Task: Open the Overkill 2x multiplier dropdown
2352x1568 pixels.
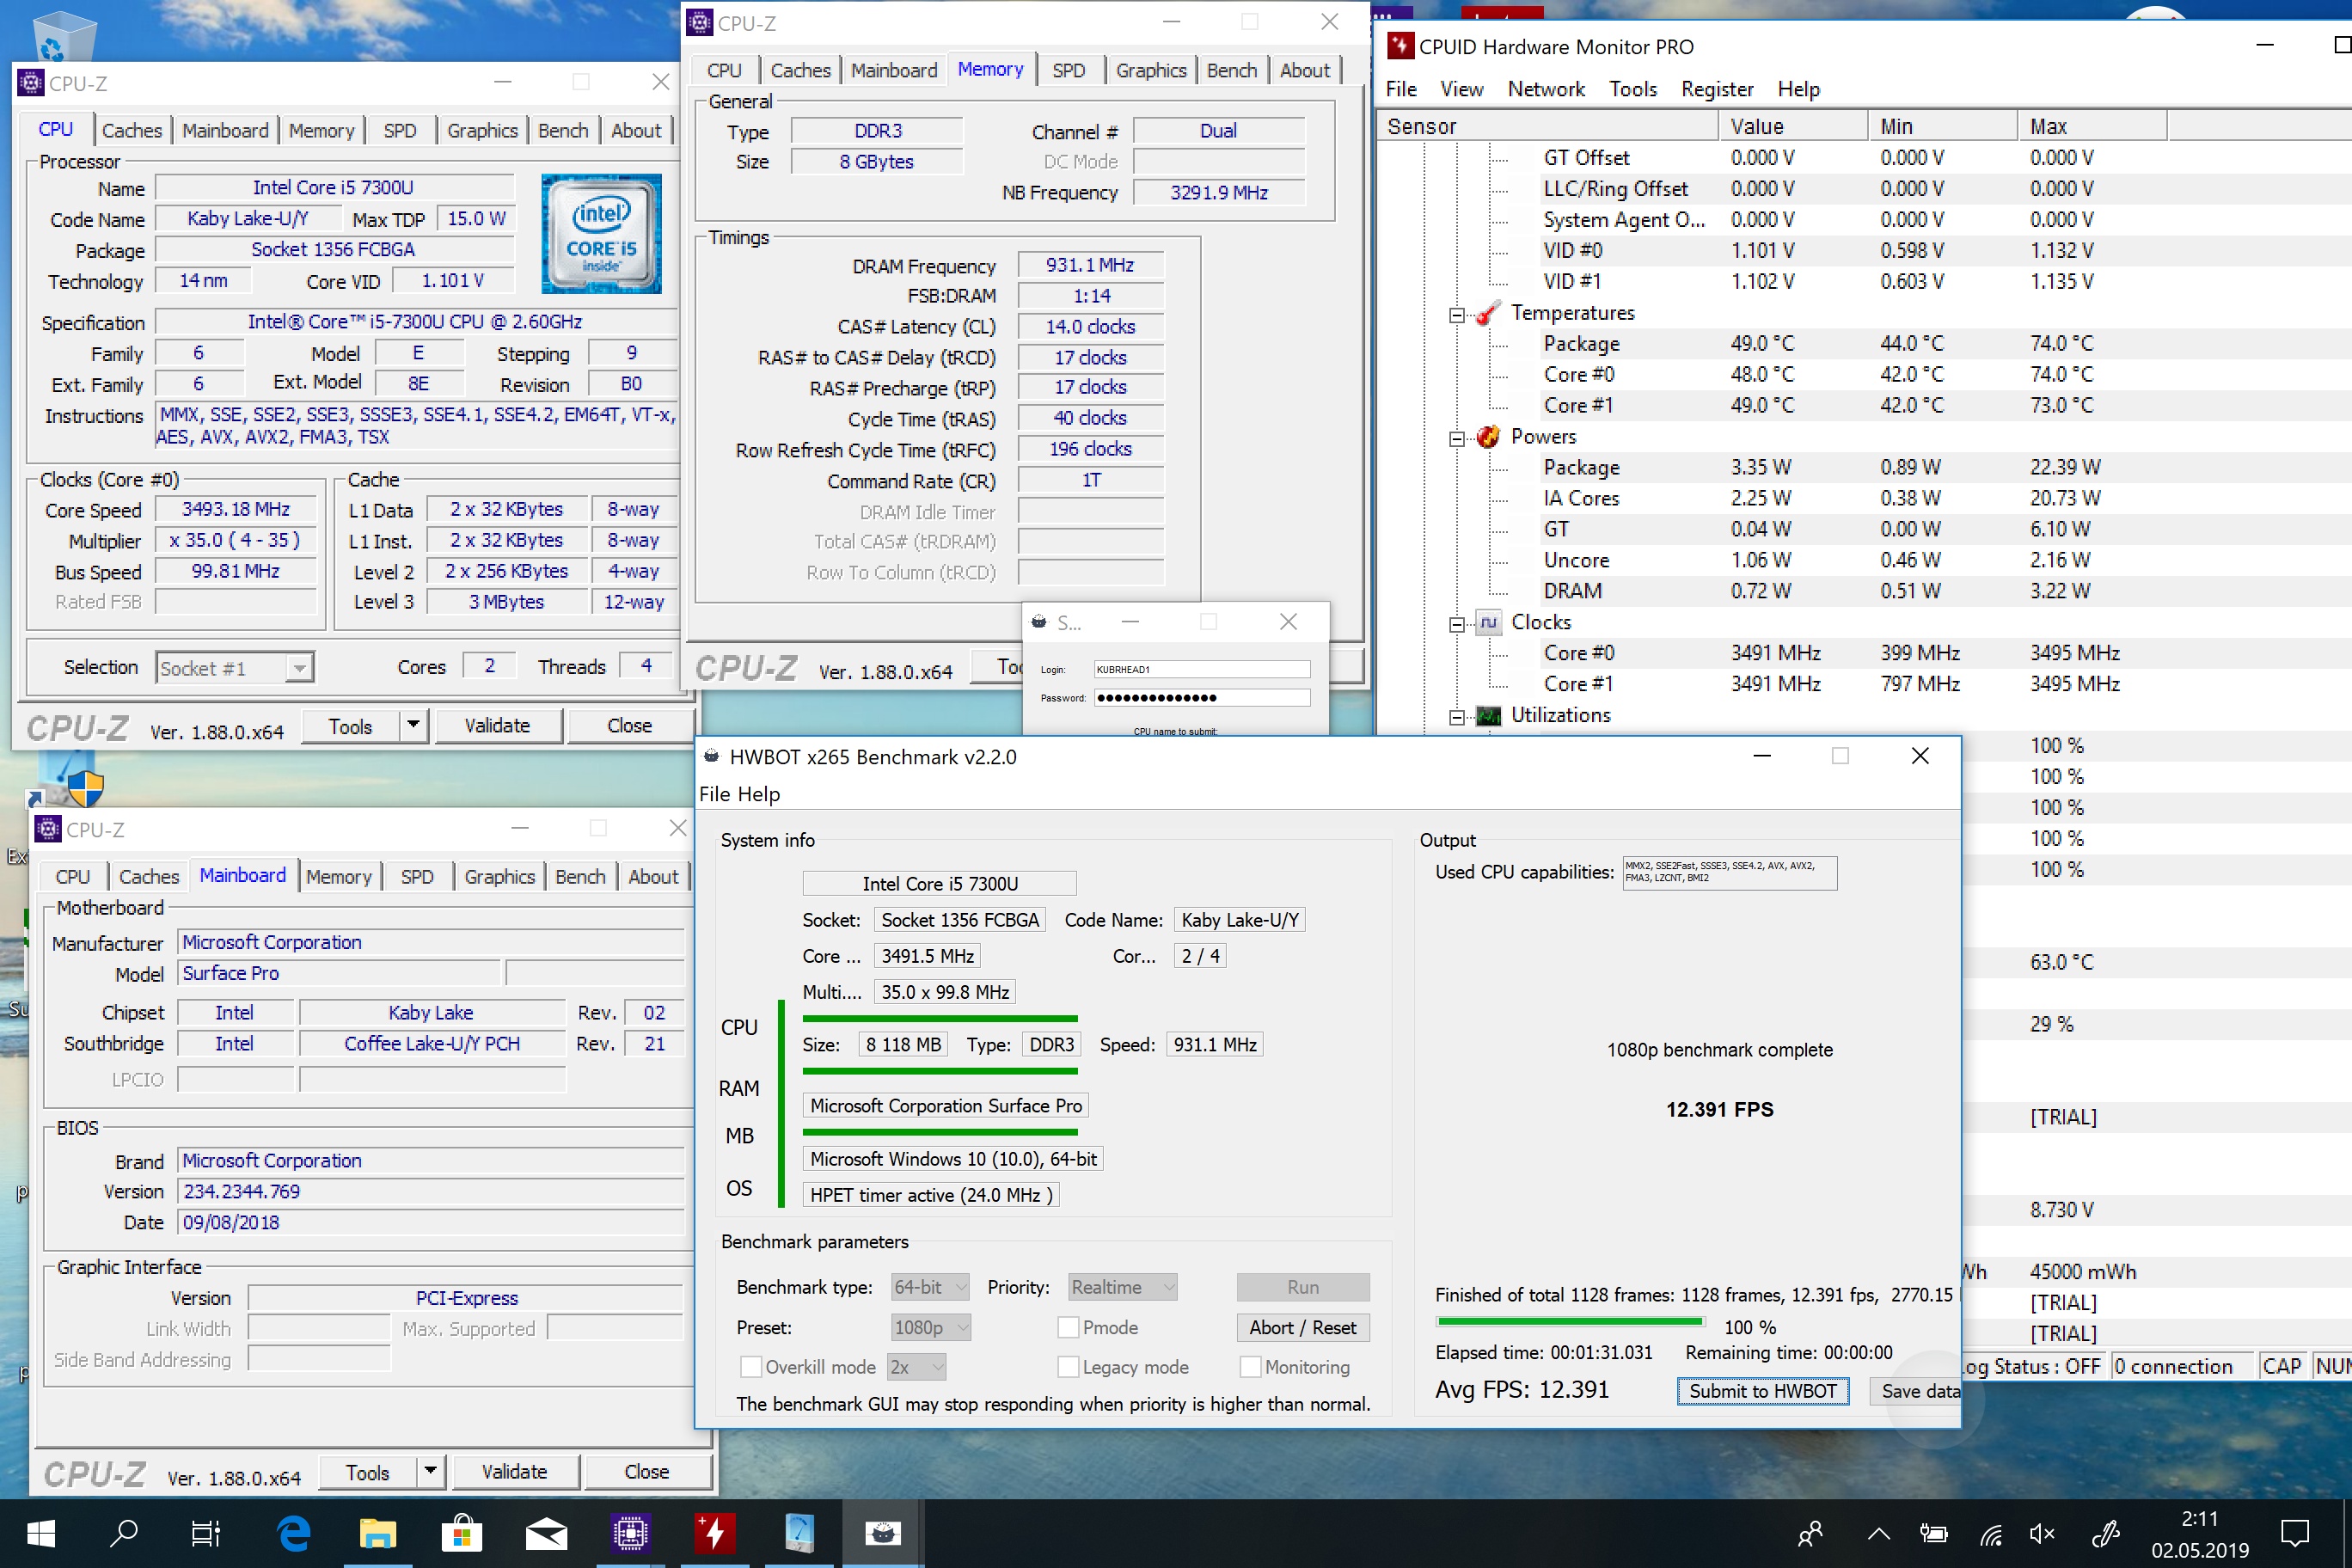Action: click(x=916, y=1367)
